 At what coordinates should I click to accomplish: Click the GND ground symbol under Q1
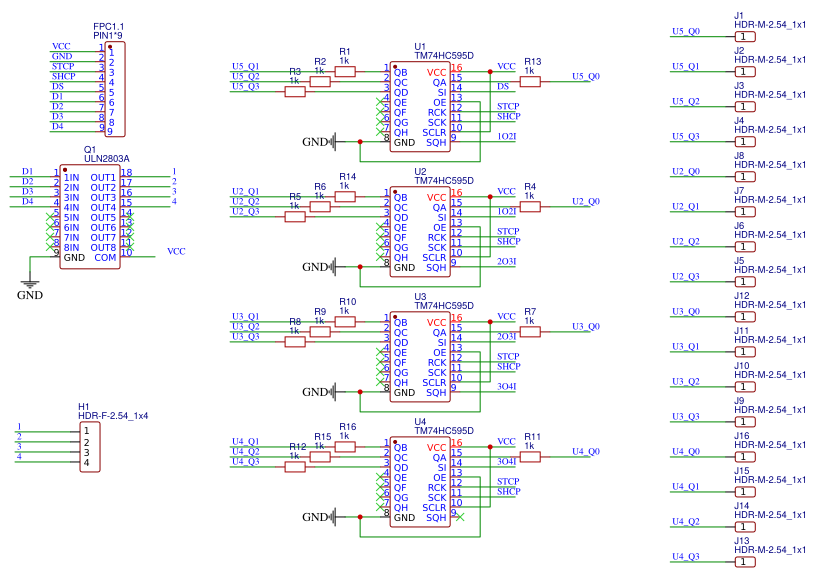(30, 289)
